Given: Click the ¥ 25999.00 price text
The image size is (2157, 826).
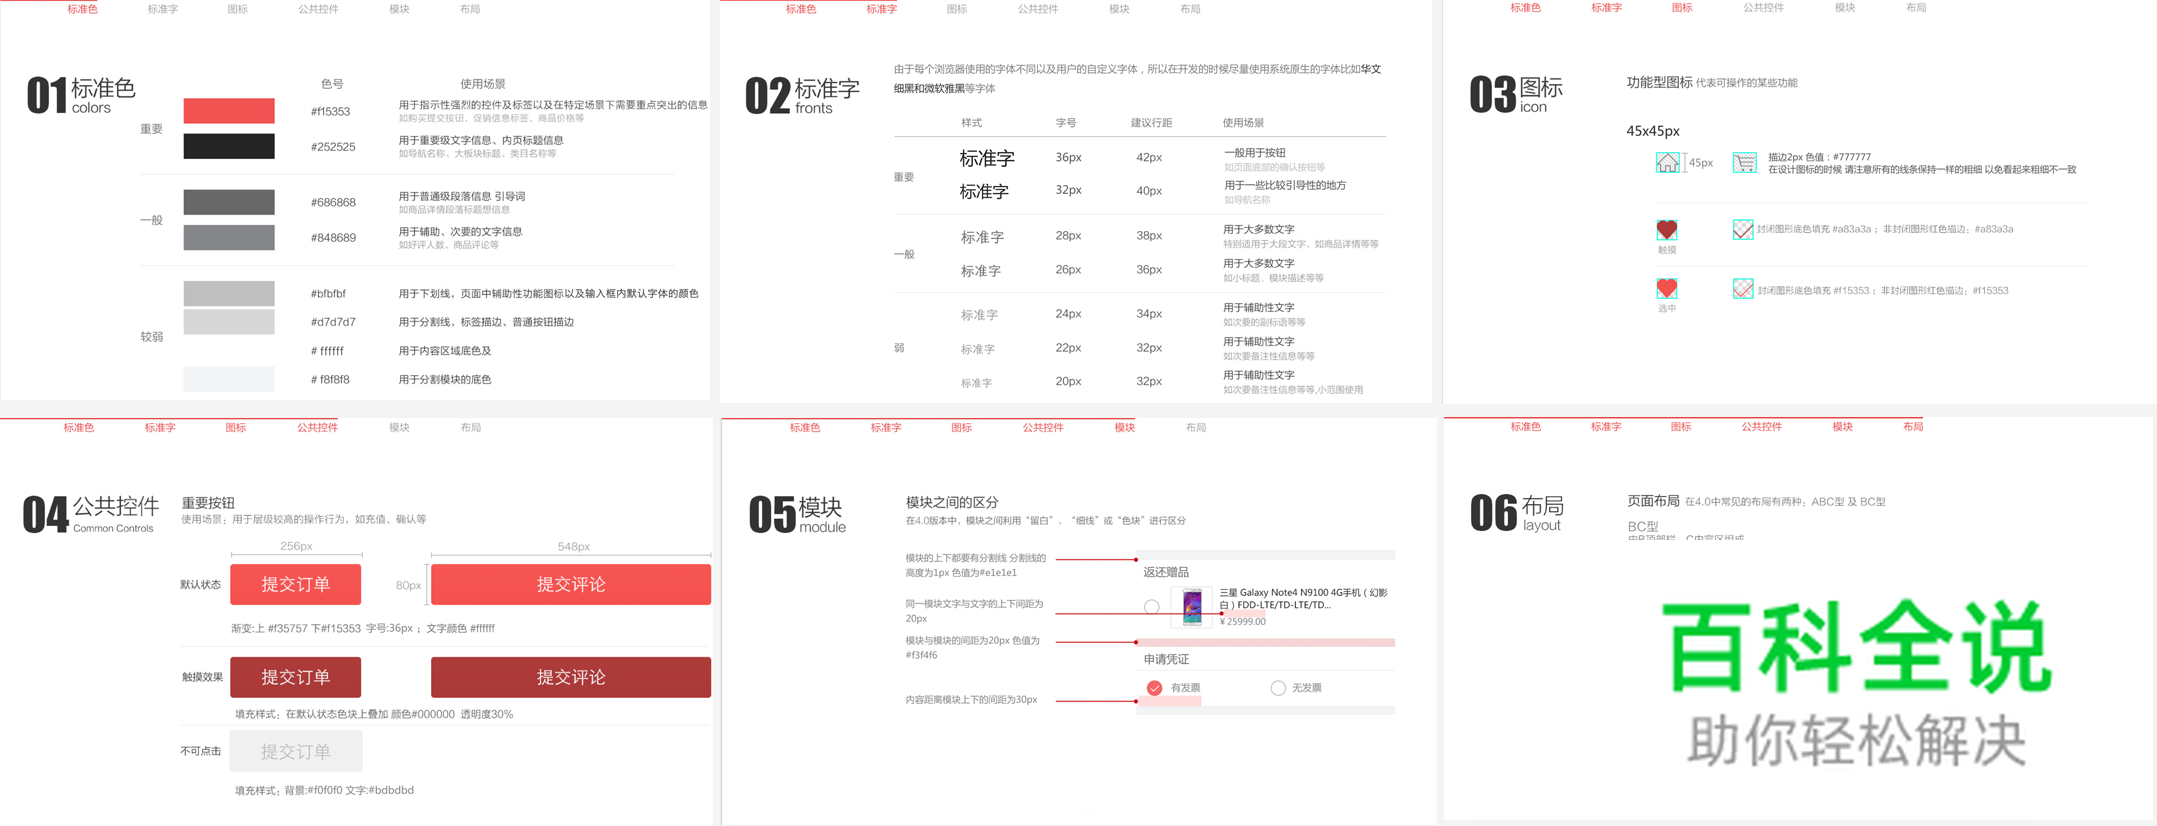Looking at the screenshot, I should point(1243,622).
